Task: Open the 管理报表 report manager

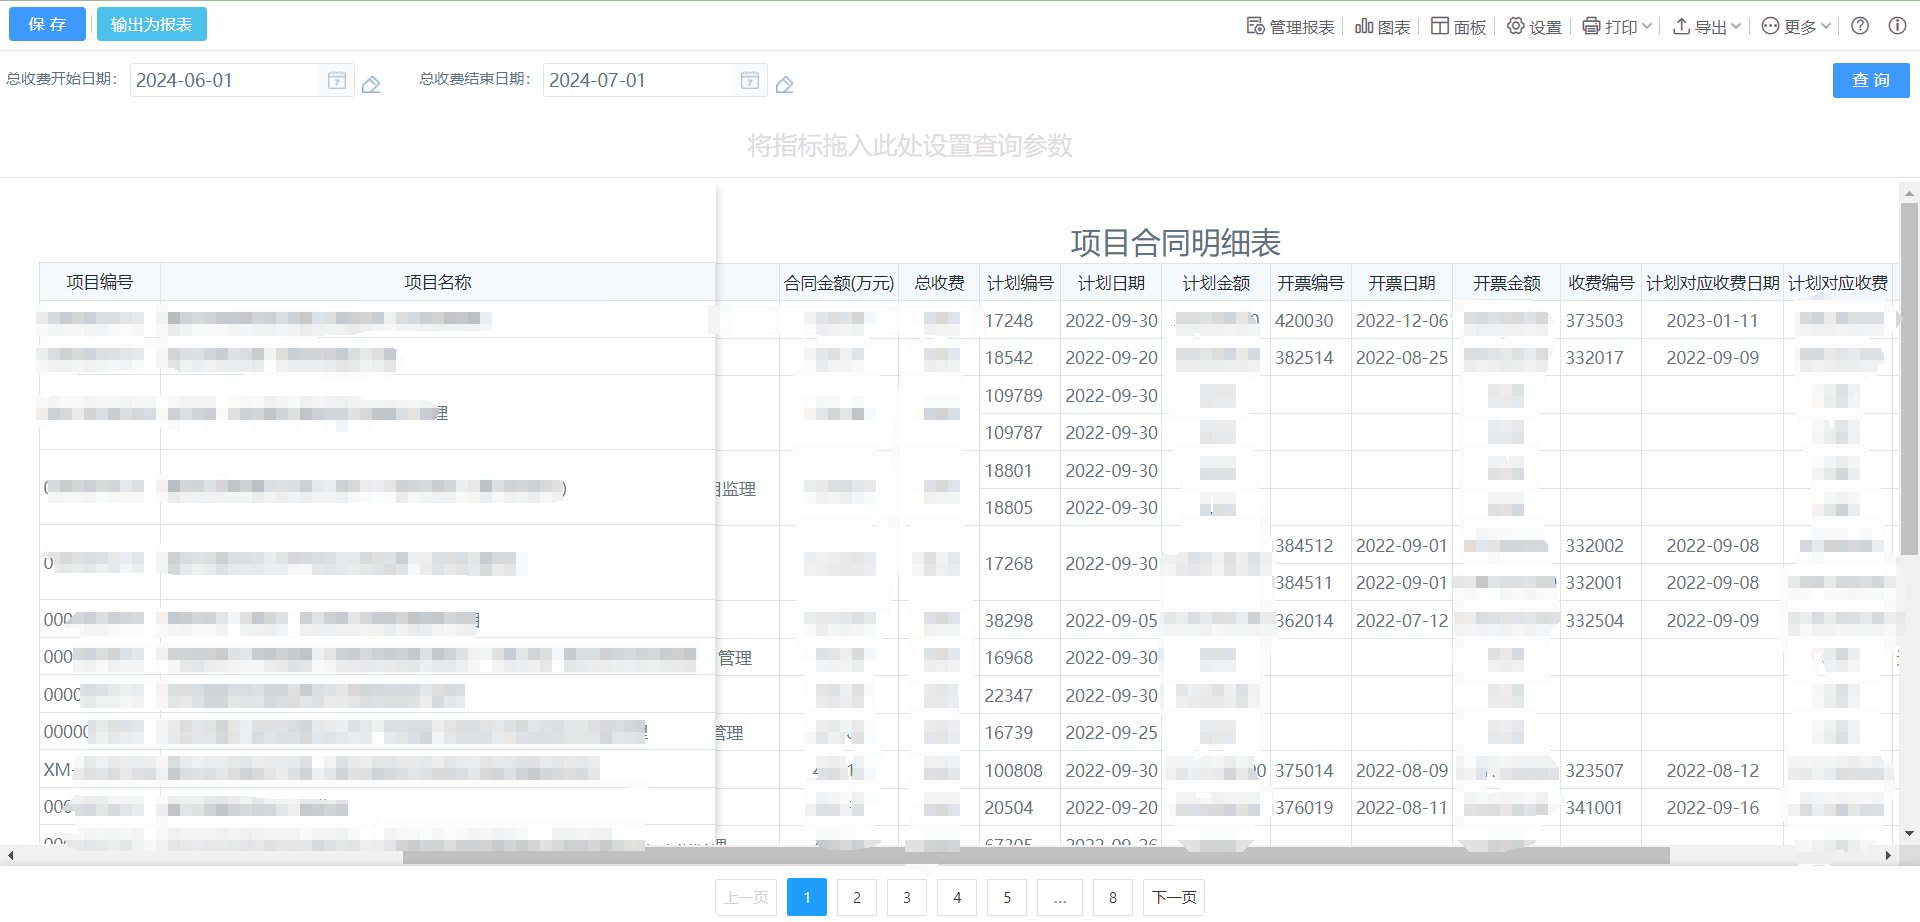Action: pyautogui.click(x=1290, y=27)
